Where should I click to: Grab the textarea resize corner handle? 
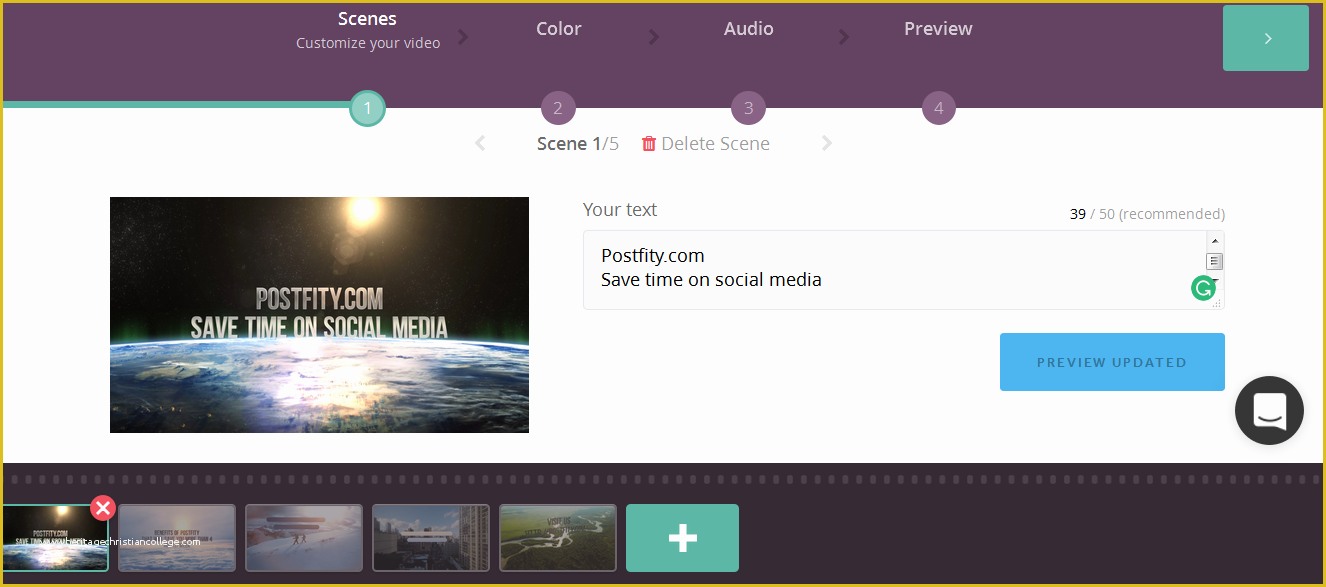pyautogui.click(x=1217, y=303)
